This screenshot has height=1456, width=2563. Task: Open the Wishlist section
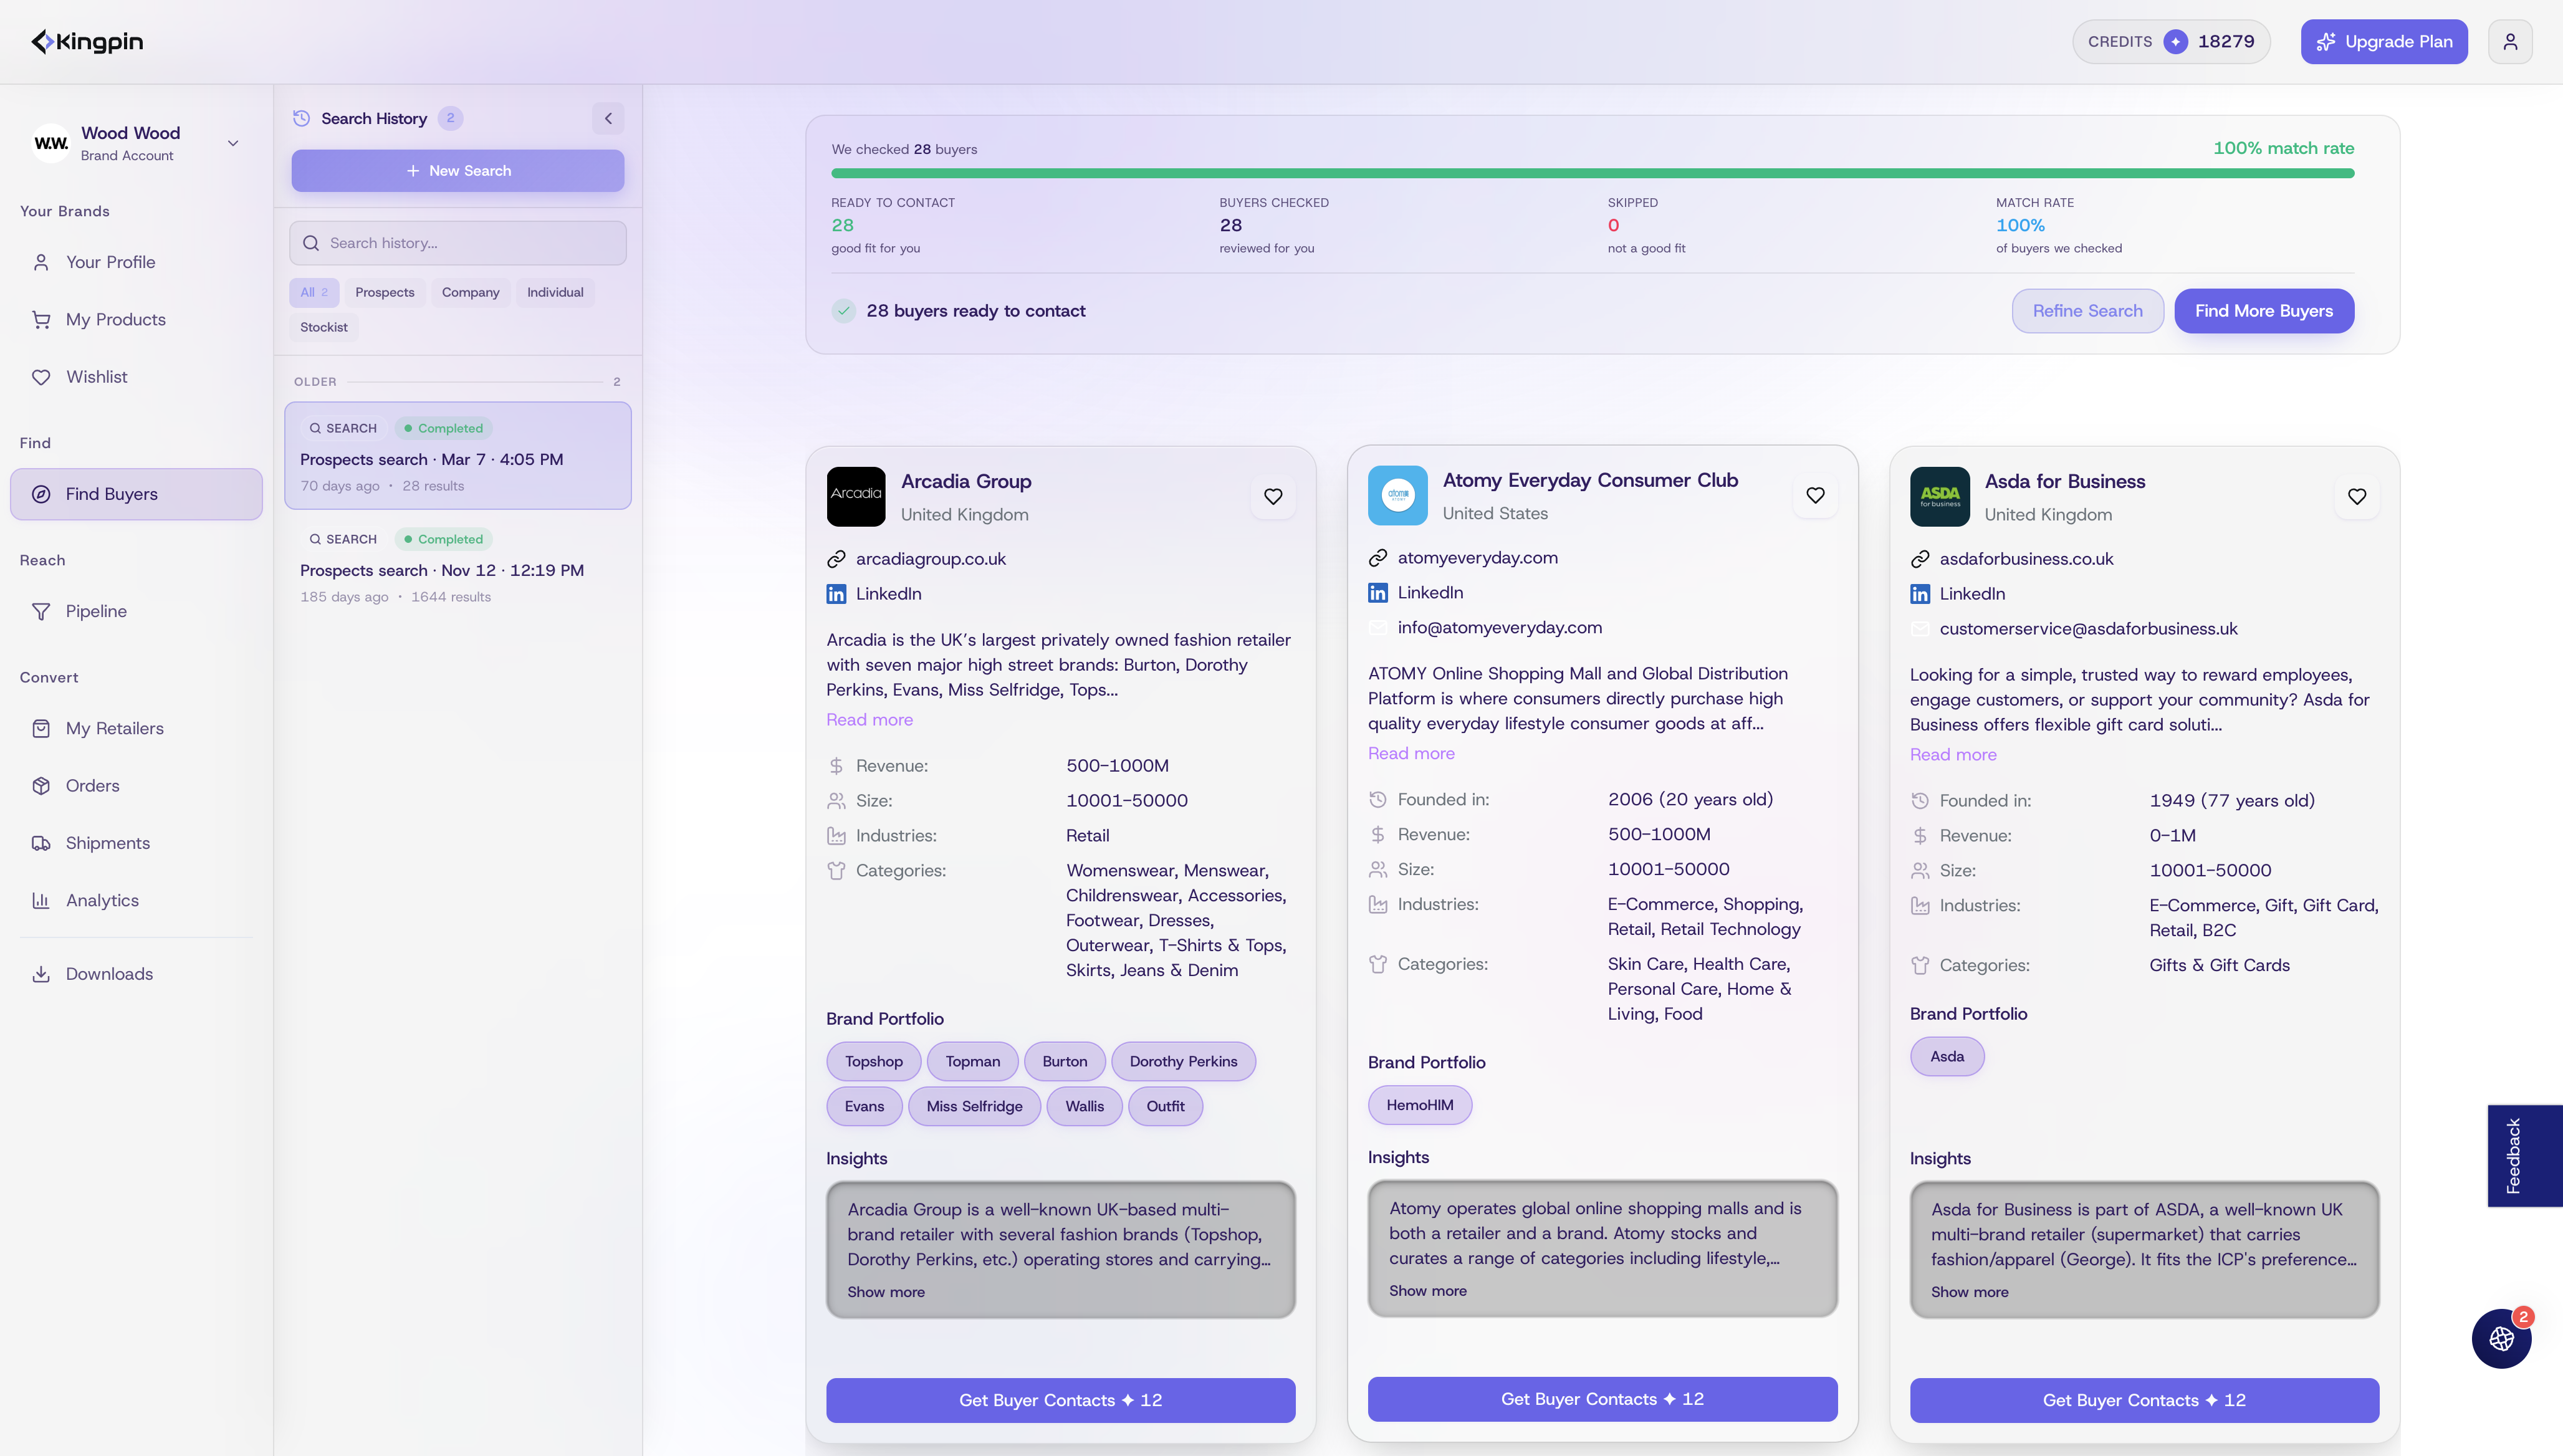point(136,377)
